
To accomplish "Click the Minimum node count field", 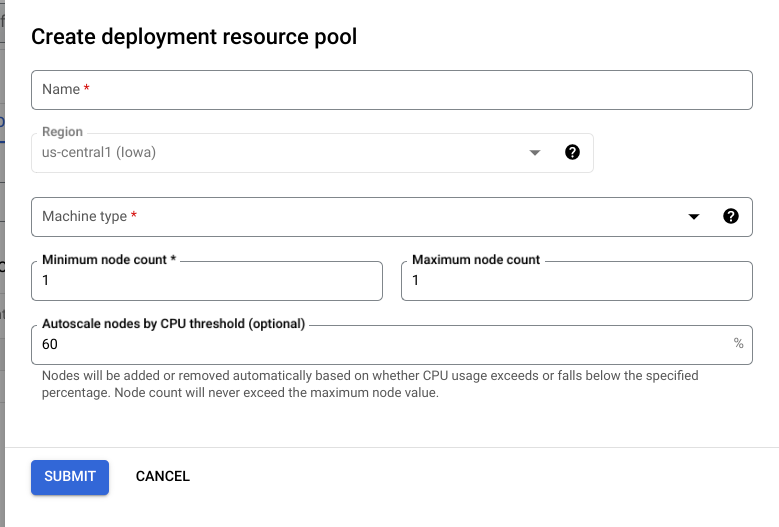I will (x=207, y=282).
